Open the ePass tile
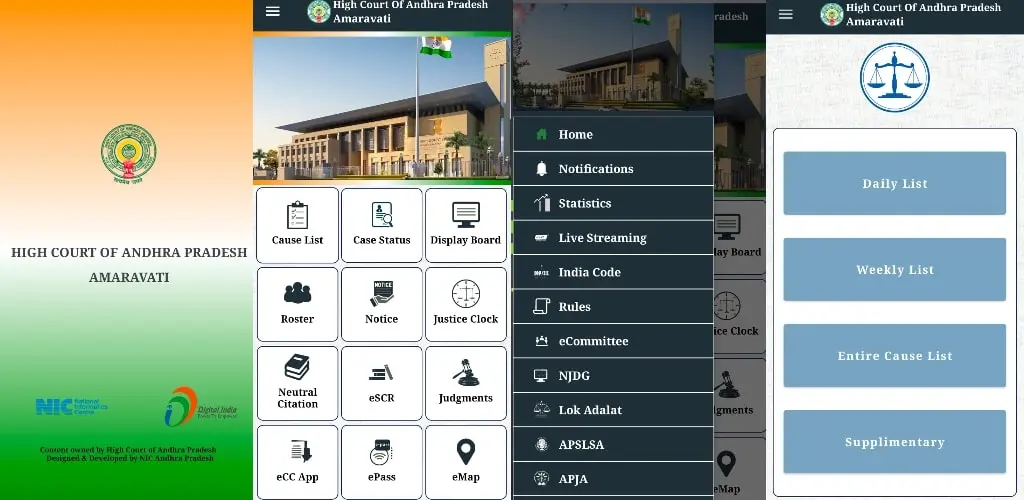 (x=381, y=462)
